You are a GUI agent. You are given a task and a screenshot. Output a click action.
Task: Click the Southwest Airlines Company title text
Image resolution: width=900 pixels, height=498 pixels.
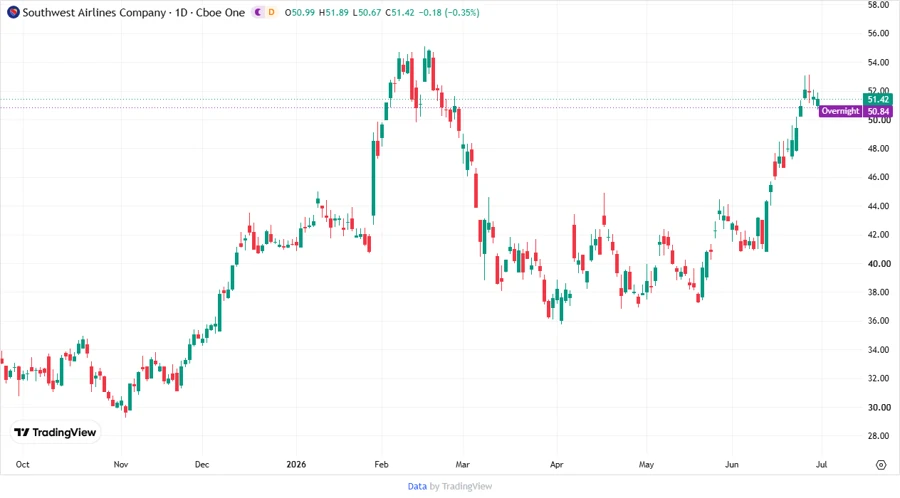pos(94,12)
